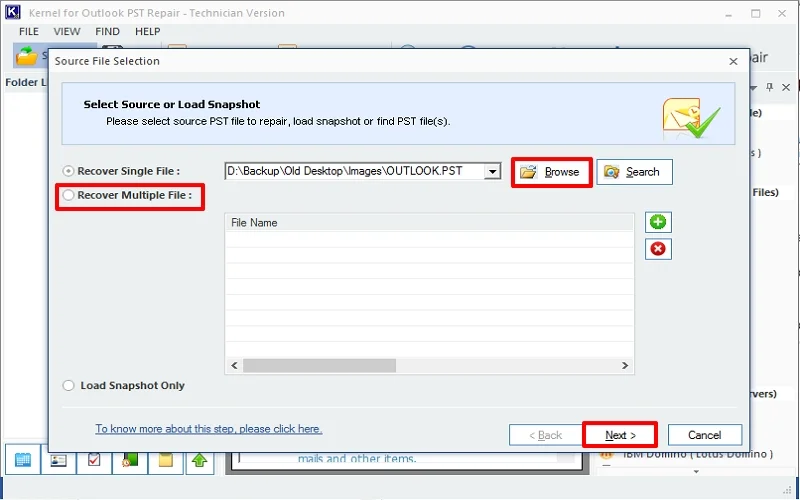Image resolution: width=800 pixels, height=500 pixels.
Task: Open the FIND menu
Action: tap(107, 32)
